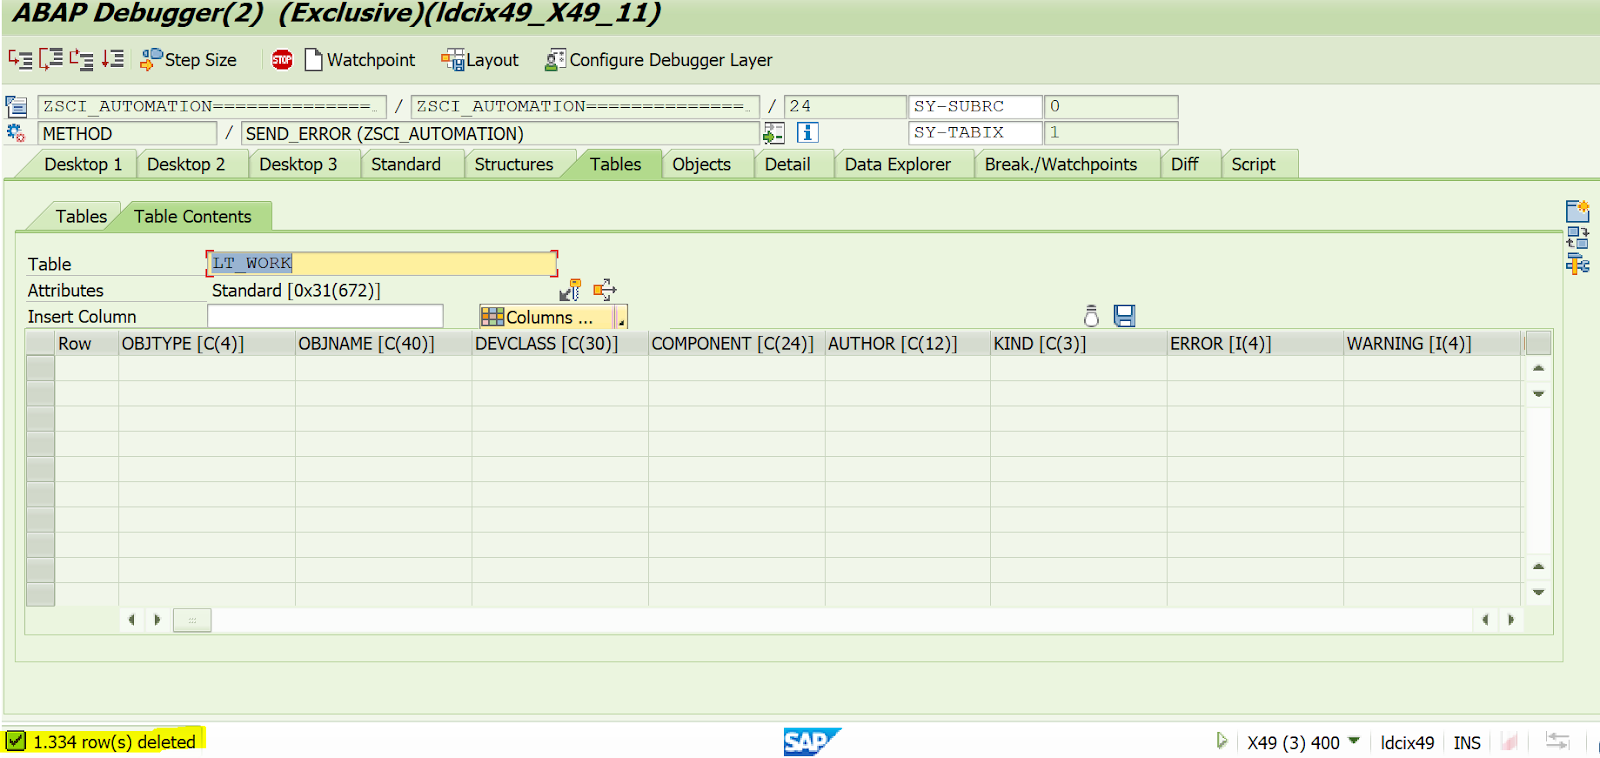Viewport: 1600px width, 758px height.
Task: Open the Detail tab
Action: pyautogui.click(x=788, y=164)
